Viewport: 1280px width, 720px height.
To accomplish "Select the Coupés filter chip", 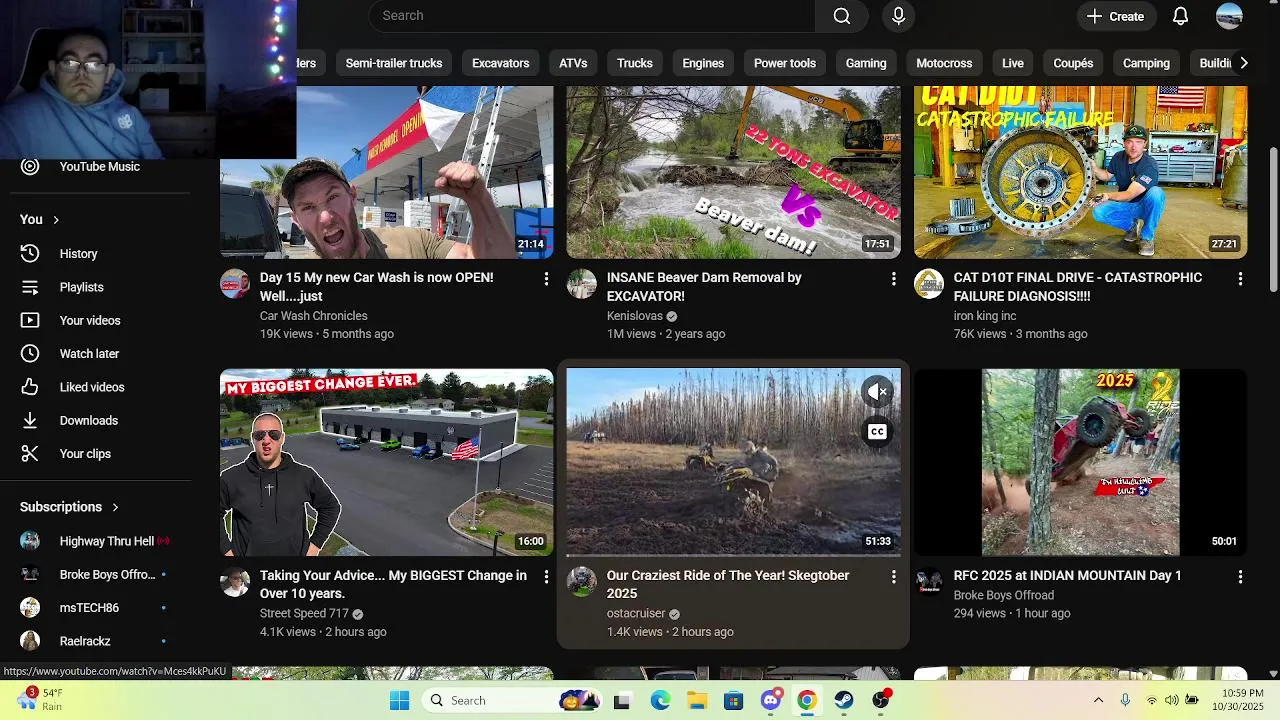I will pos(1073,63).
